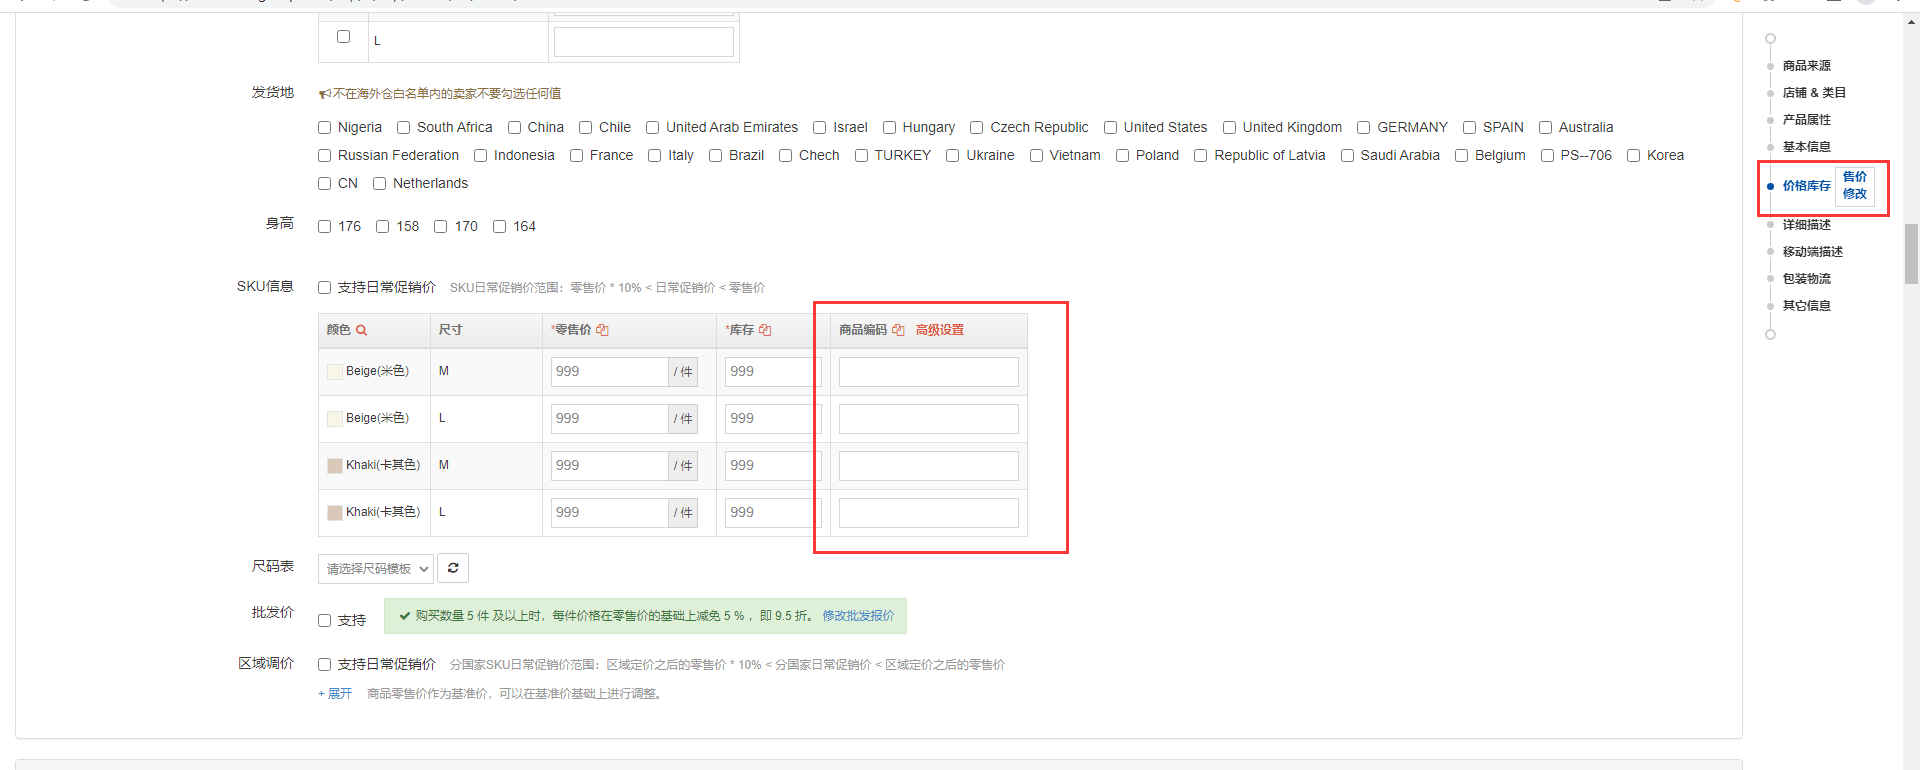The height and width of the screenshot is (770, 1920).
Task: Click the 商品编码 field for Beige M
Action: [928, 372]
